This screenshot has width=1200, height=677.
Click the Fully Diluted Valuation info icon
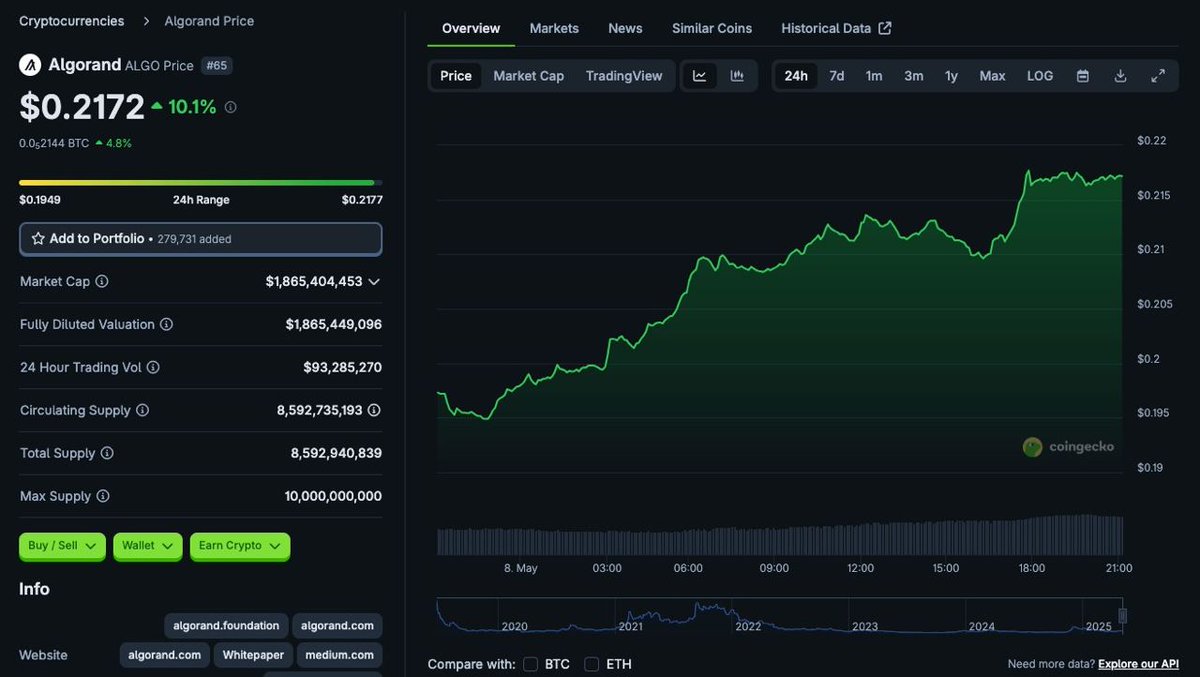(x=167, y=325)
